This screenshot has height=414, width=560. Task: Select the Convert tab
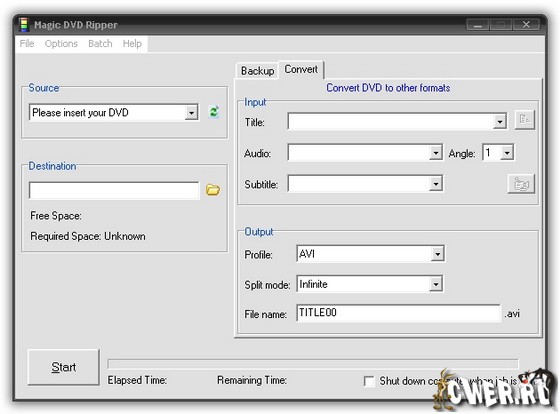[x=301, y=69]
